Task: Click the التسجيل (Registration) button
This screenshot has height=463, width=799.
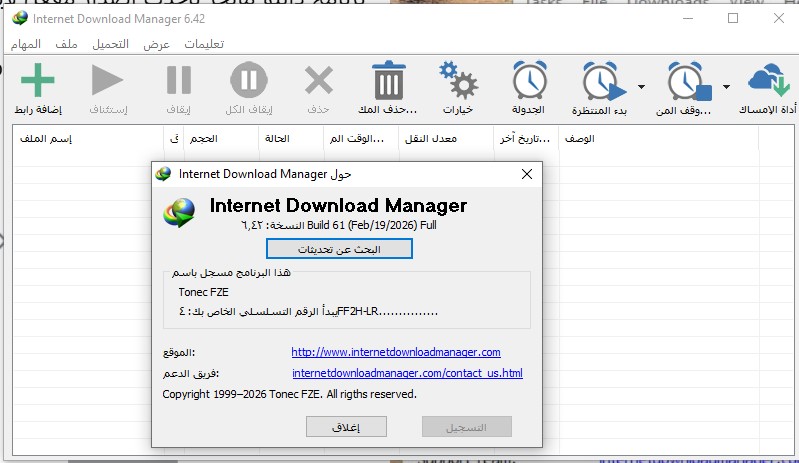Action: click(466, 427)
